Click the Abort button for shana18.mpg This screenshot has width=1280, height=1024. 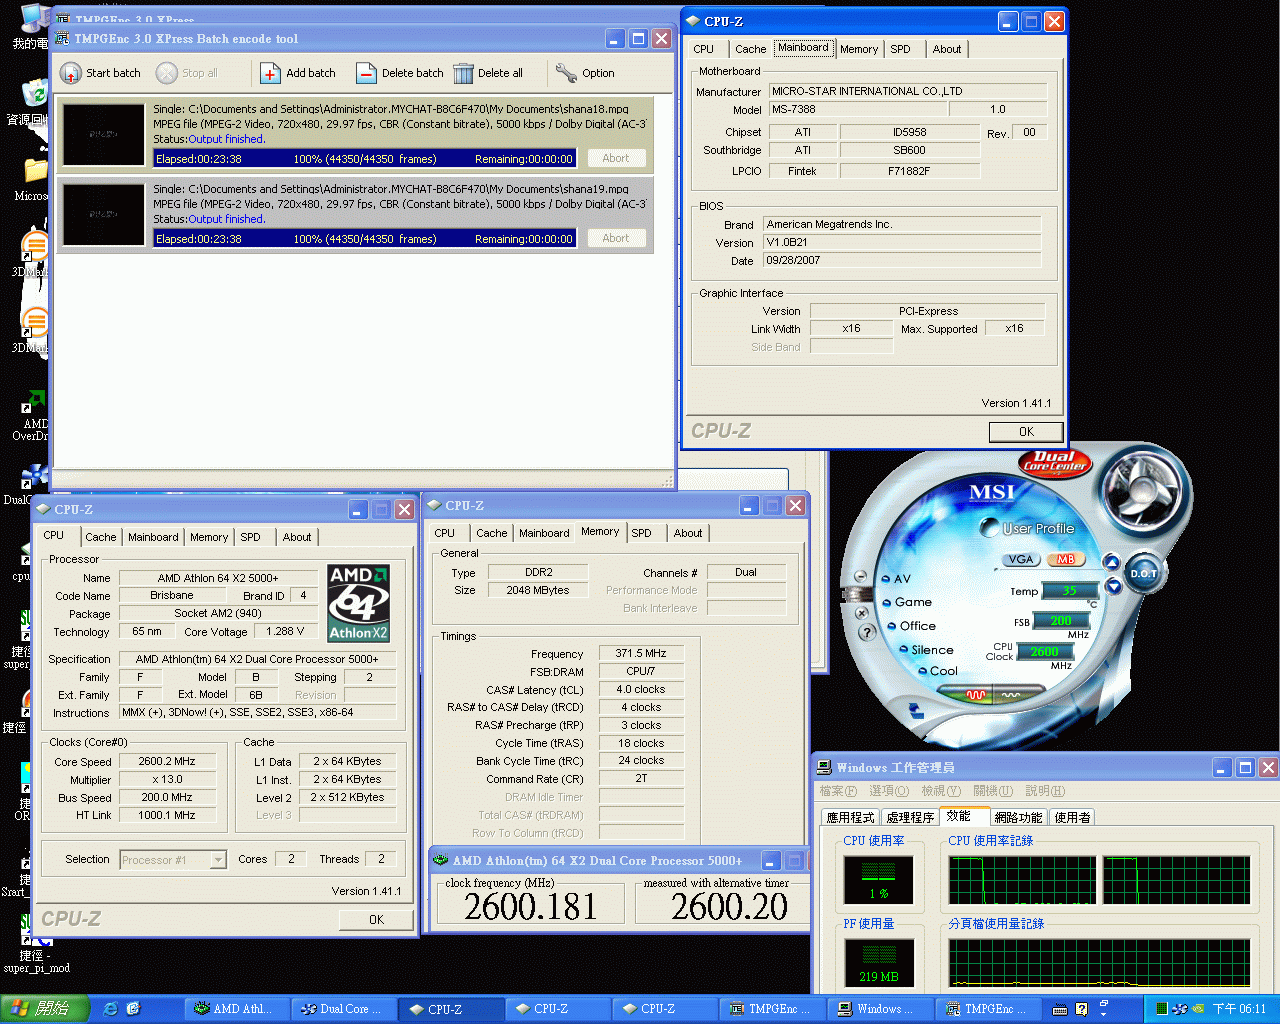tap(616, 158)
